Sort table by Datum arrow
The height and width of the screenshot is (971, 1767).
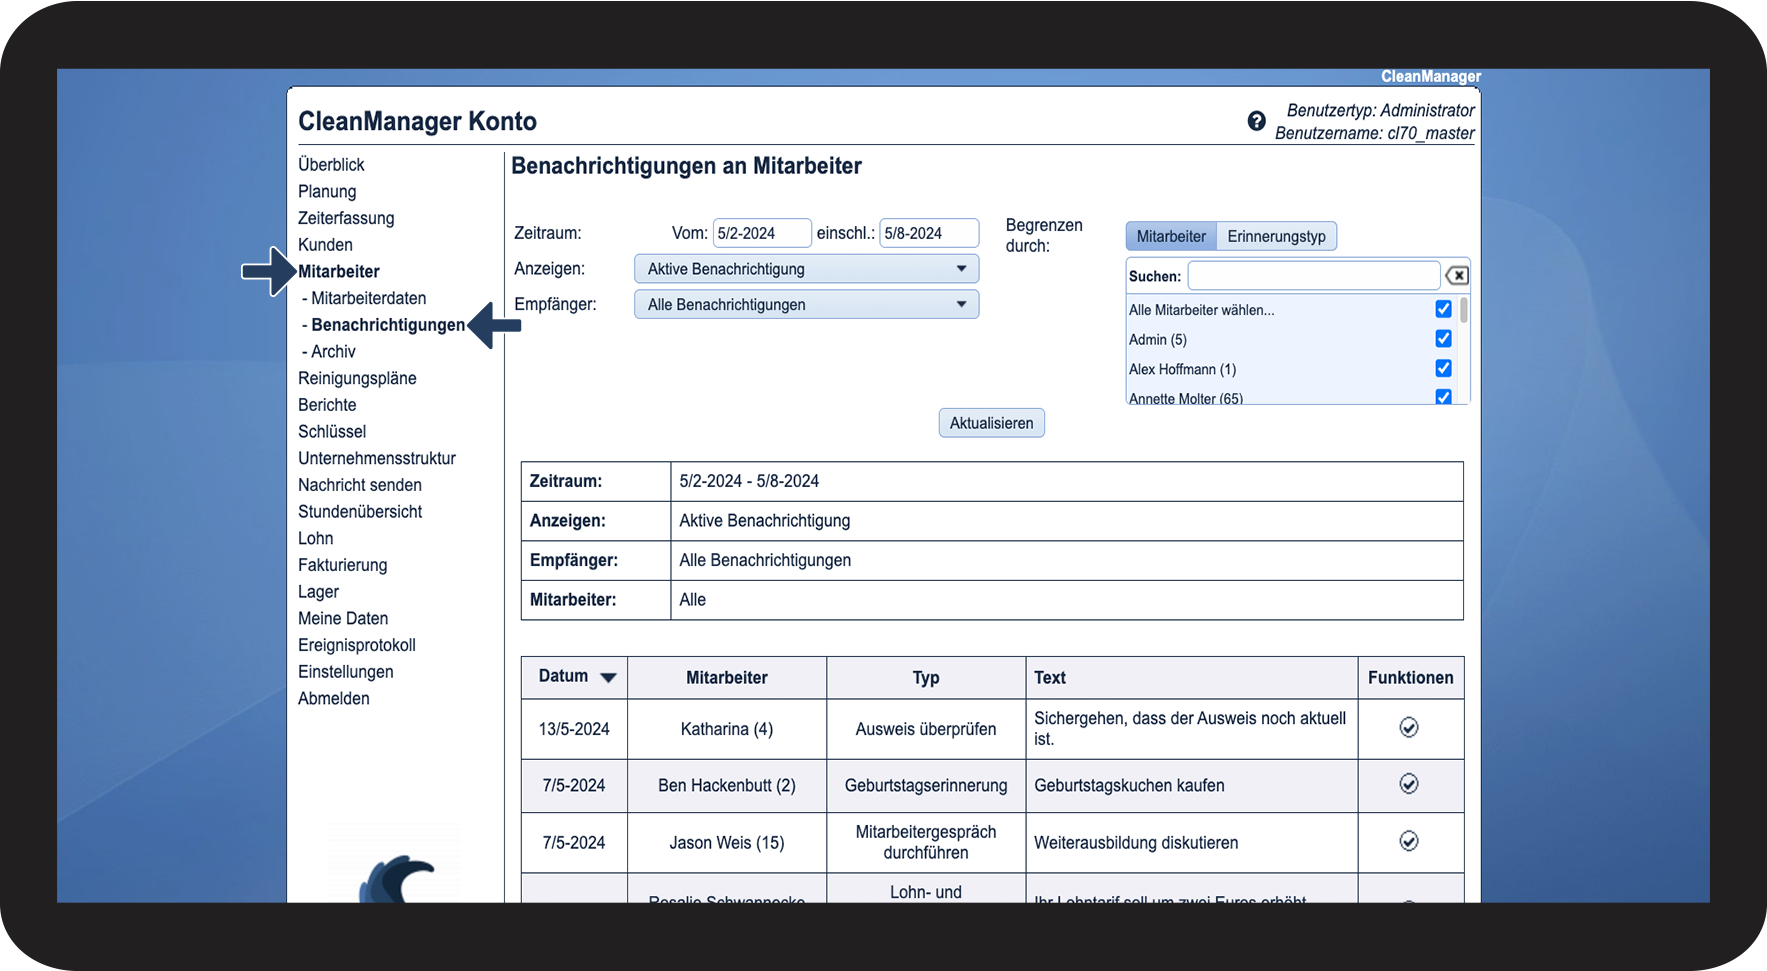608,678
